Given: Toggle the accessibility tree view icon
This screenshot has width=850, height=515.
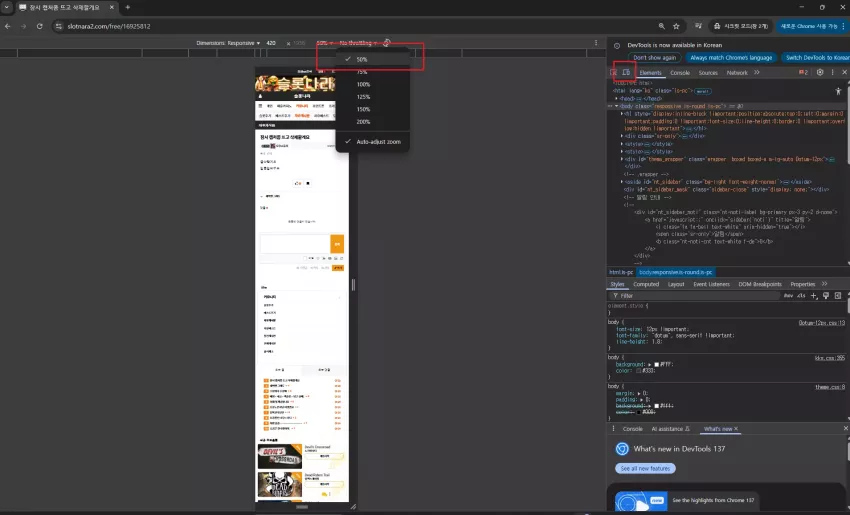Looking at the screenshot, I should click(x=838, y=91).
